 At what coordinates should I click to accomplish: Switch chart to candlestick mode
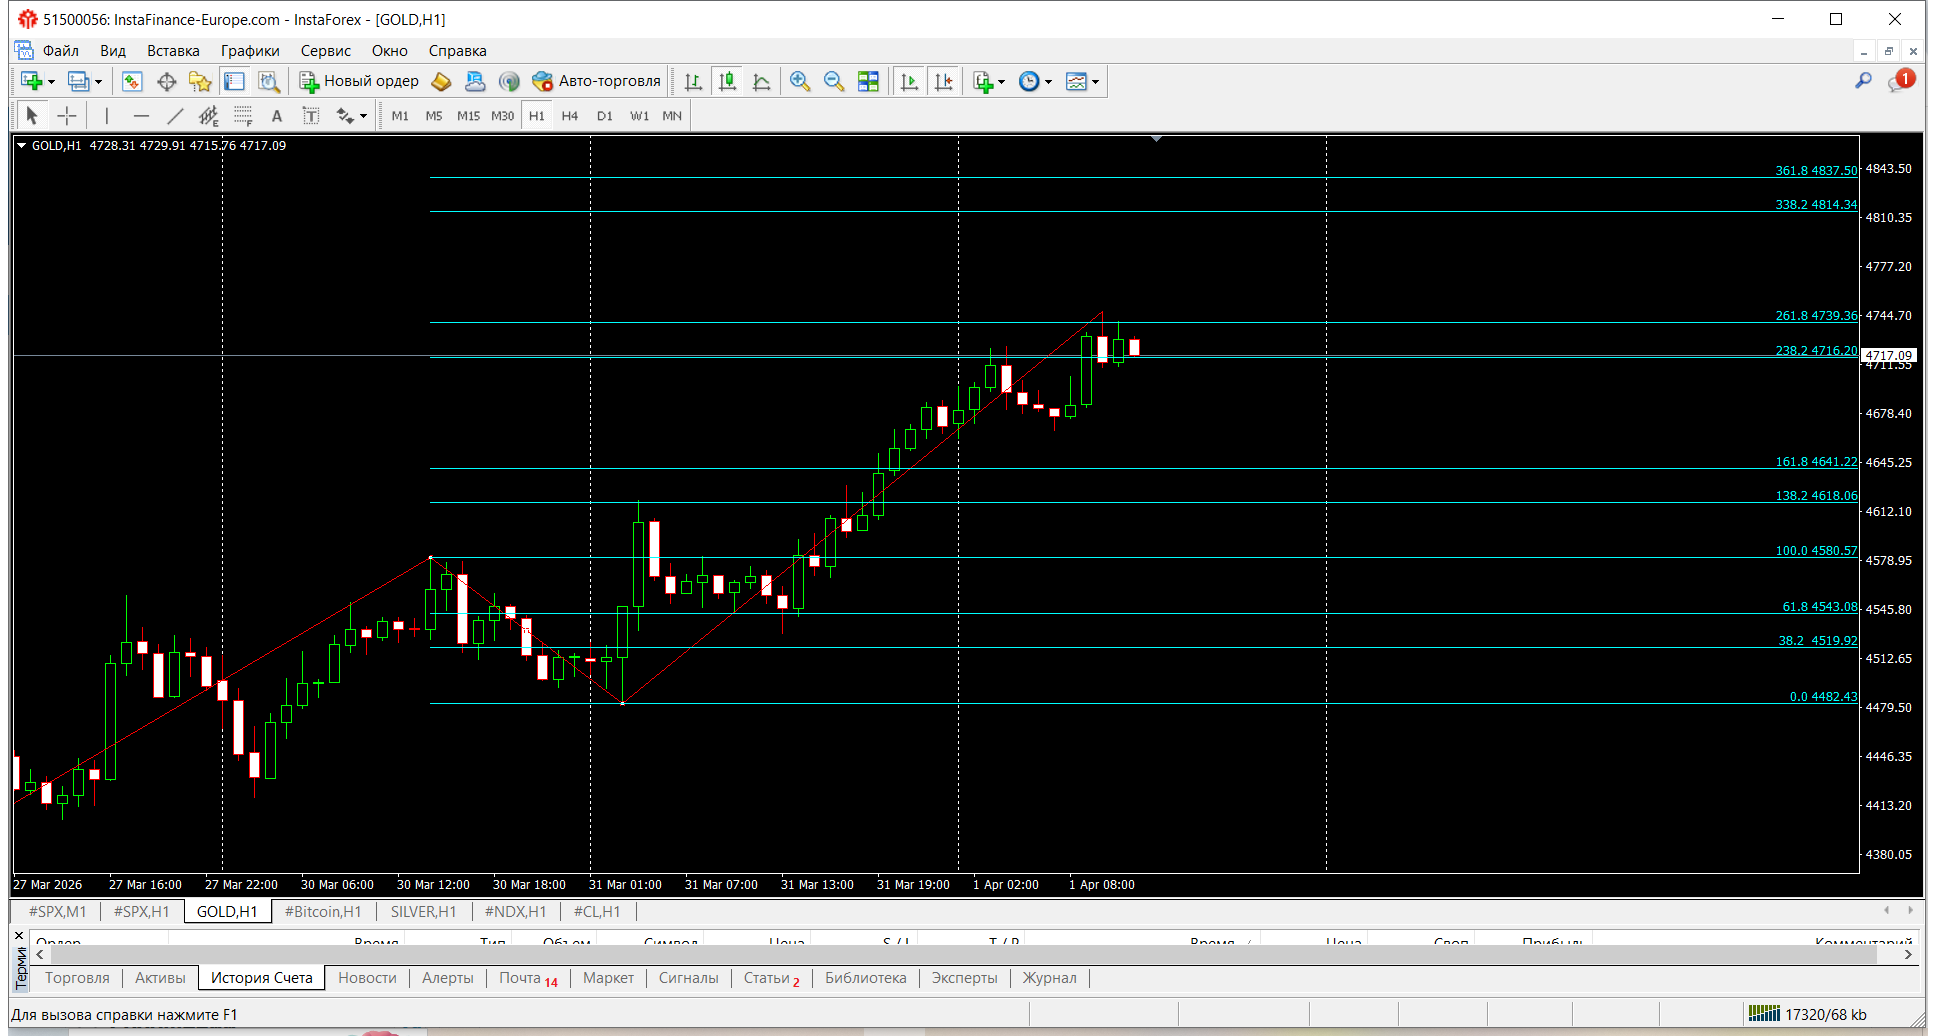coord(728,82)
